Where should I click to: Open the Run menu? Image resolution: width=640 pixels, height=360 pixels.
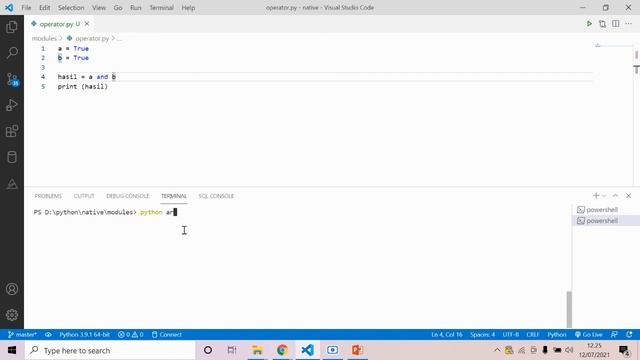[136, 7]
